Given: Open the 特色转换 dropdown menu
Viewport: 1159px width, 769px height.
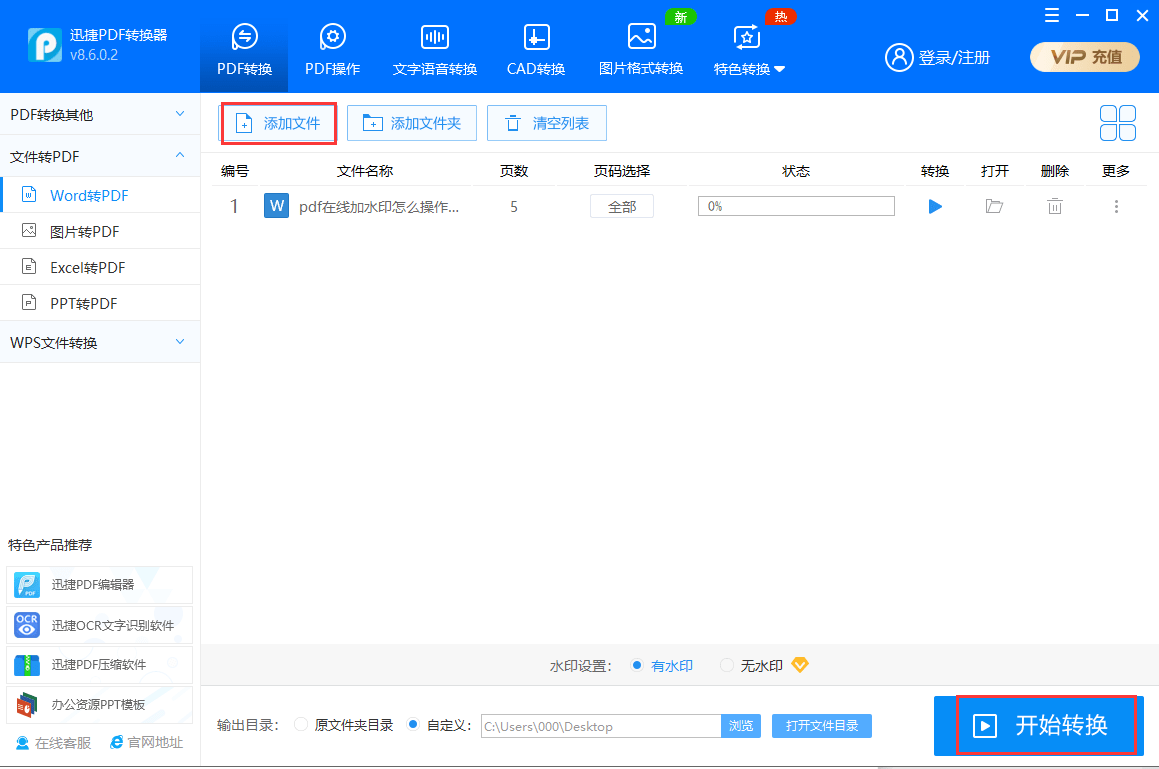Looking at the screenshot, I should coord(749,50).
